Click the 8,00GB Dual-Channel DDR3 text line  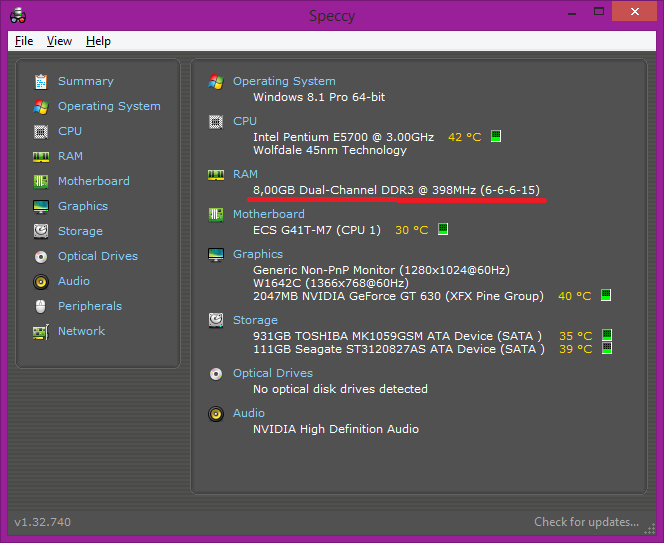tap(396, 190)
